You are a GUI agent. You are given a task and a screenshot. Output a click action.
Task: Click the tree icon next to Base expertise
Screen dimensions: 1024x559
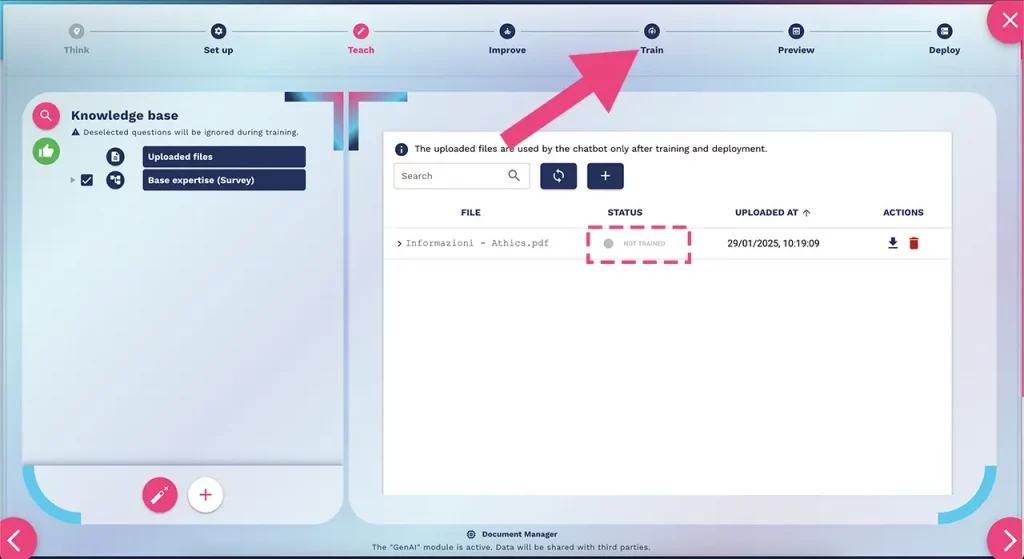tap(116, 180)
